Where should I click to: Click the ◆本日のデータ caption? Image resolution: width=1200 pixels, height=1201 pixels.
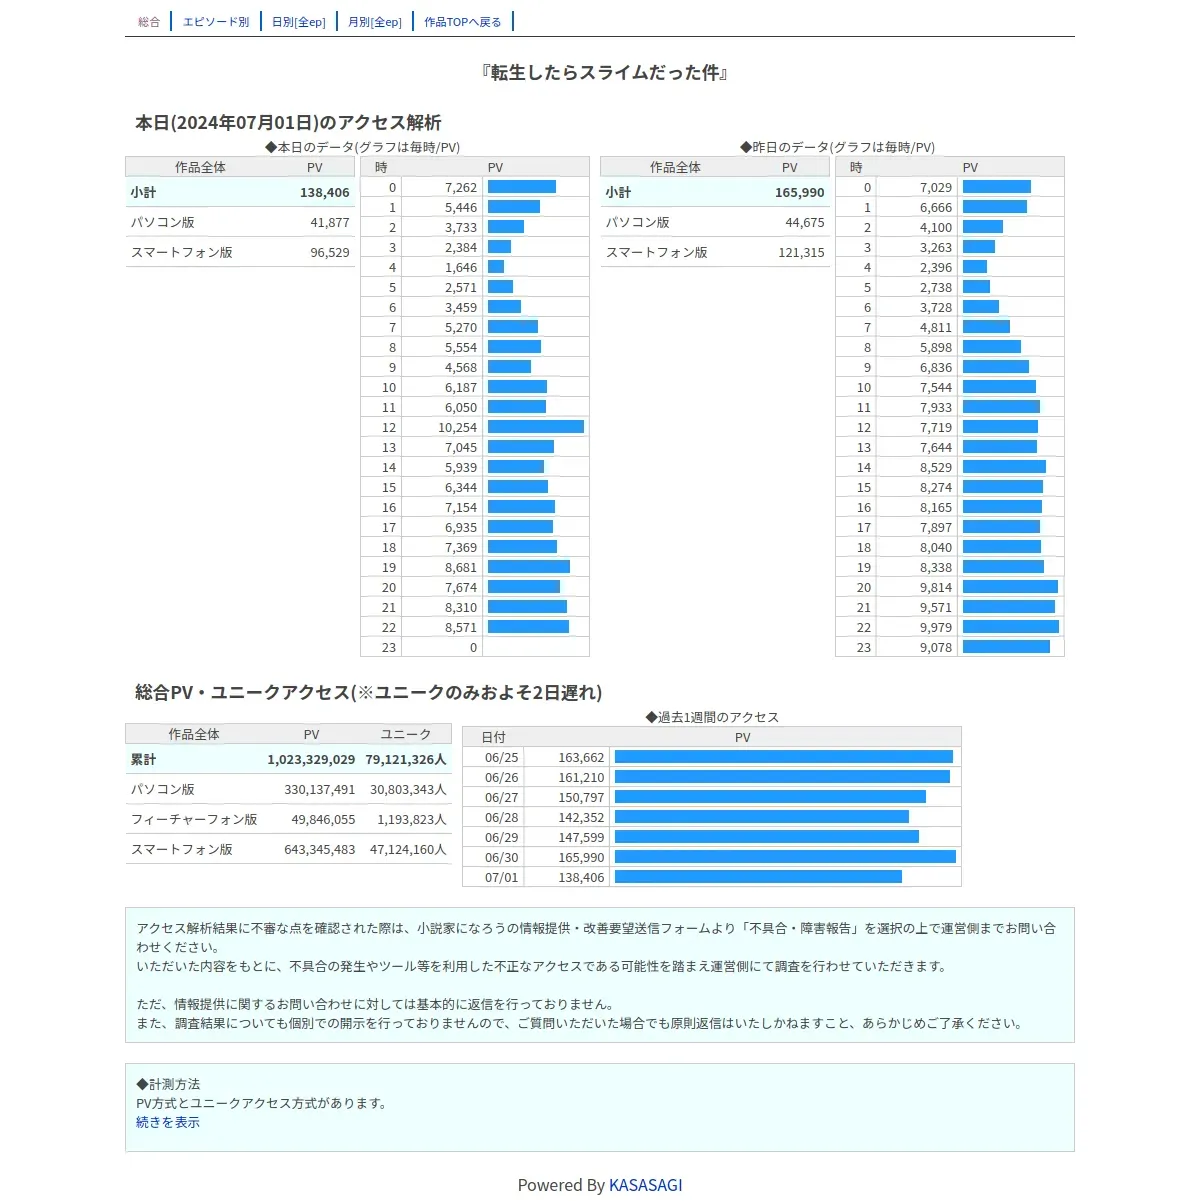[362, 147]
